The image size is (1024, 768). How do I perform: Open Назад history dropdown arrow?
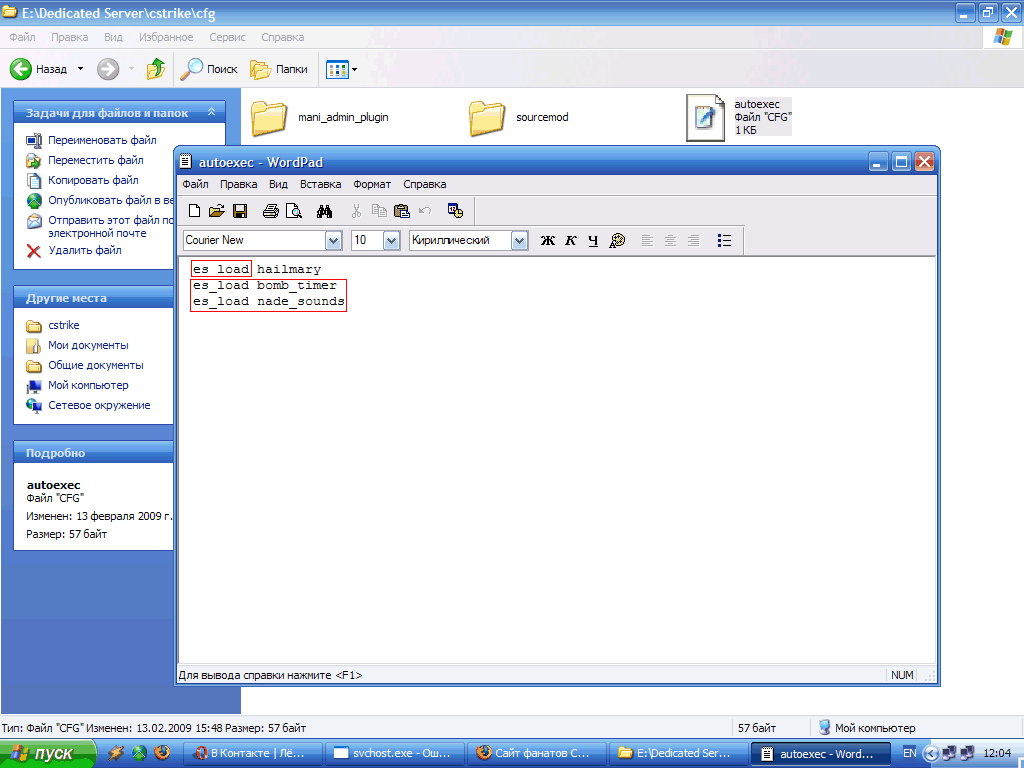[80, 69]
